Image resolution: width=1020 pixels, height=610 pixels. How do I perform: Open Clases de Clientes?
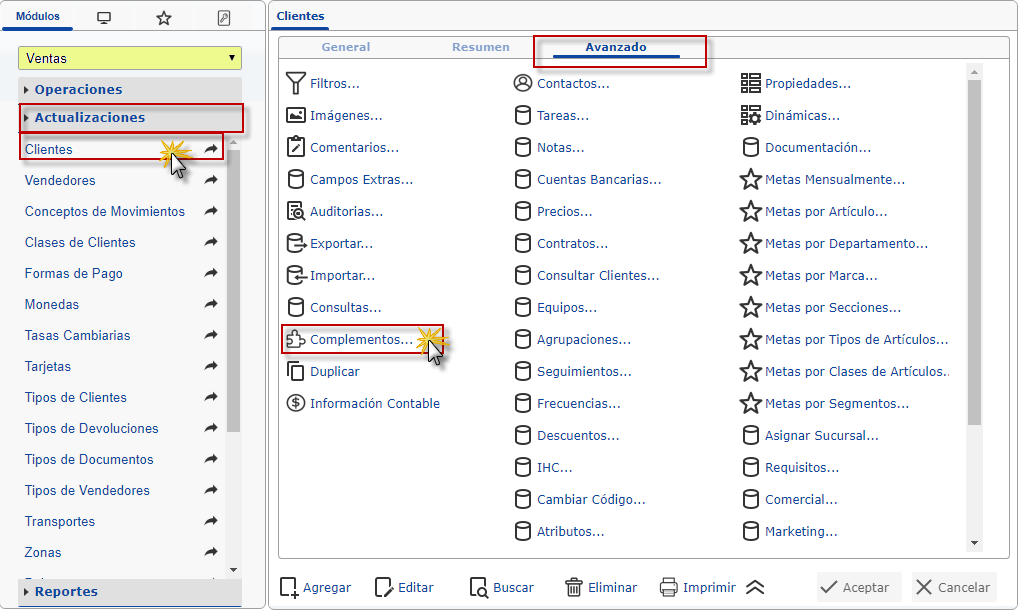pos(80,242)
